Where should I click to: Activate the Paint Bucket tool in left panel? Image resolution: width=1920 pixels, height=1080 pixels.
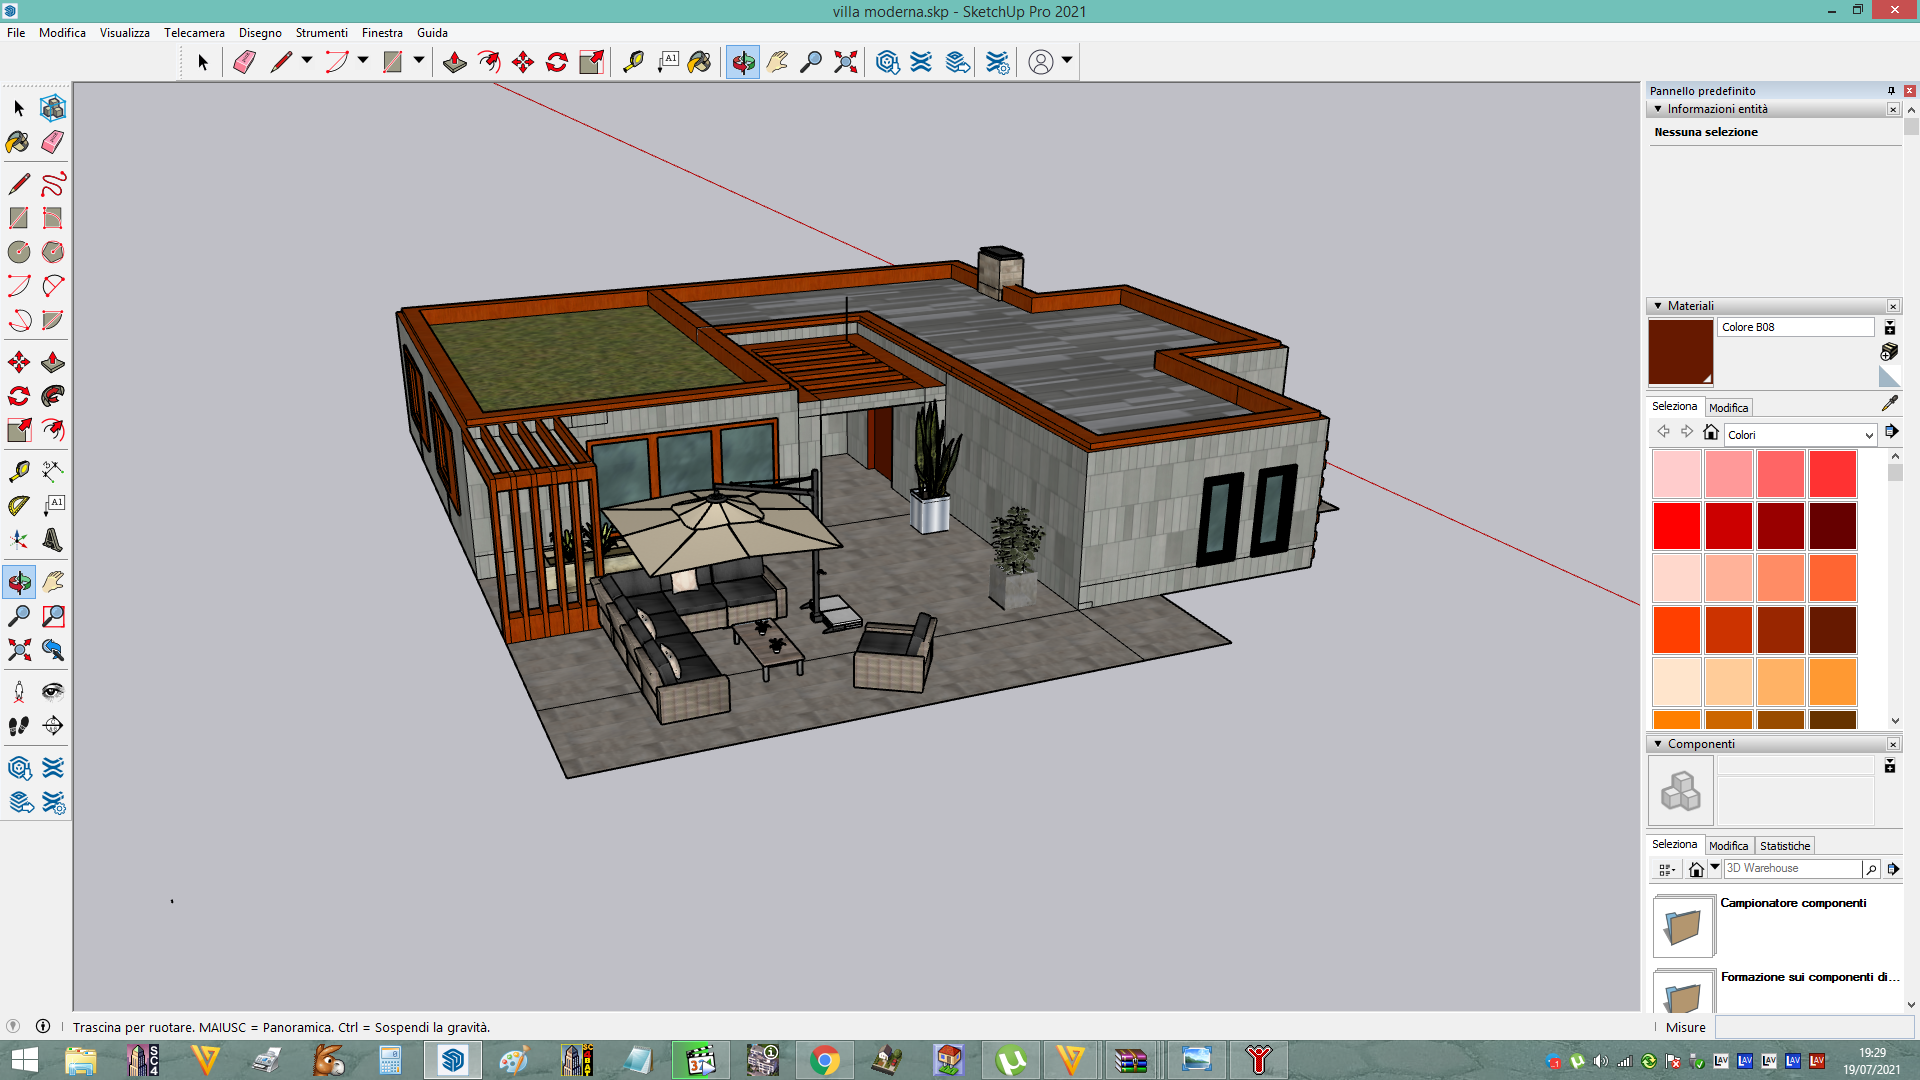18,142
